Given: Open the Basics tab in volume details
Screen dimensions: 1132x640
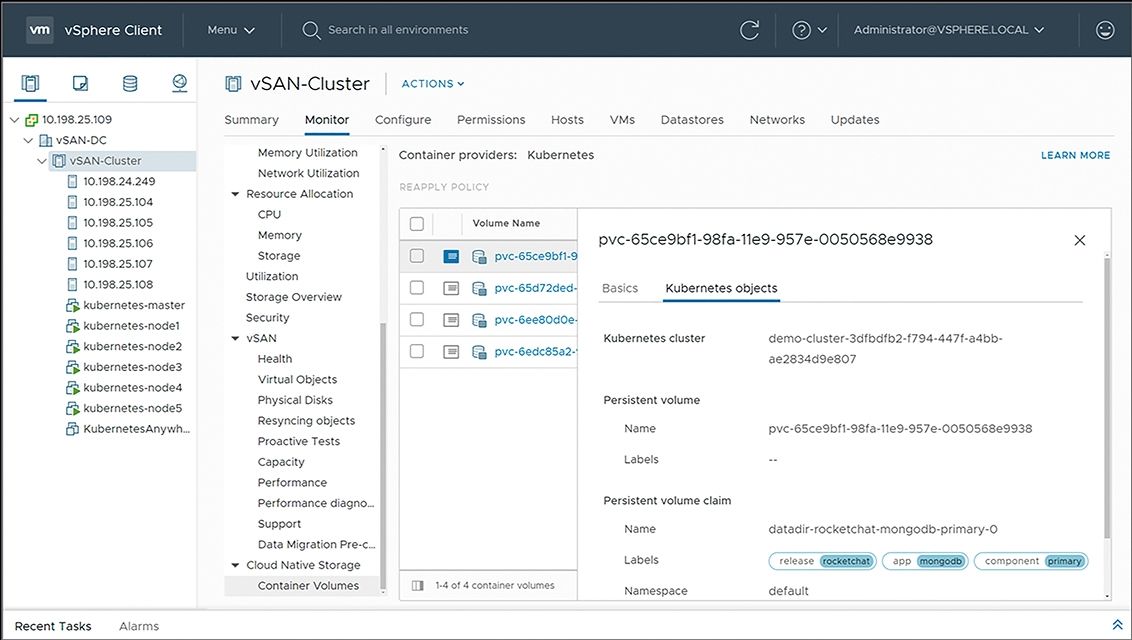Looking at the screenshot, I should [x=619, y=288].
